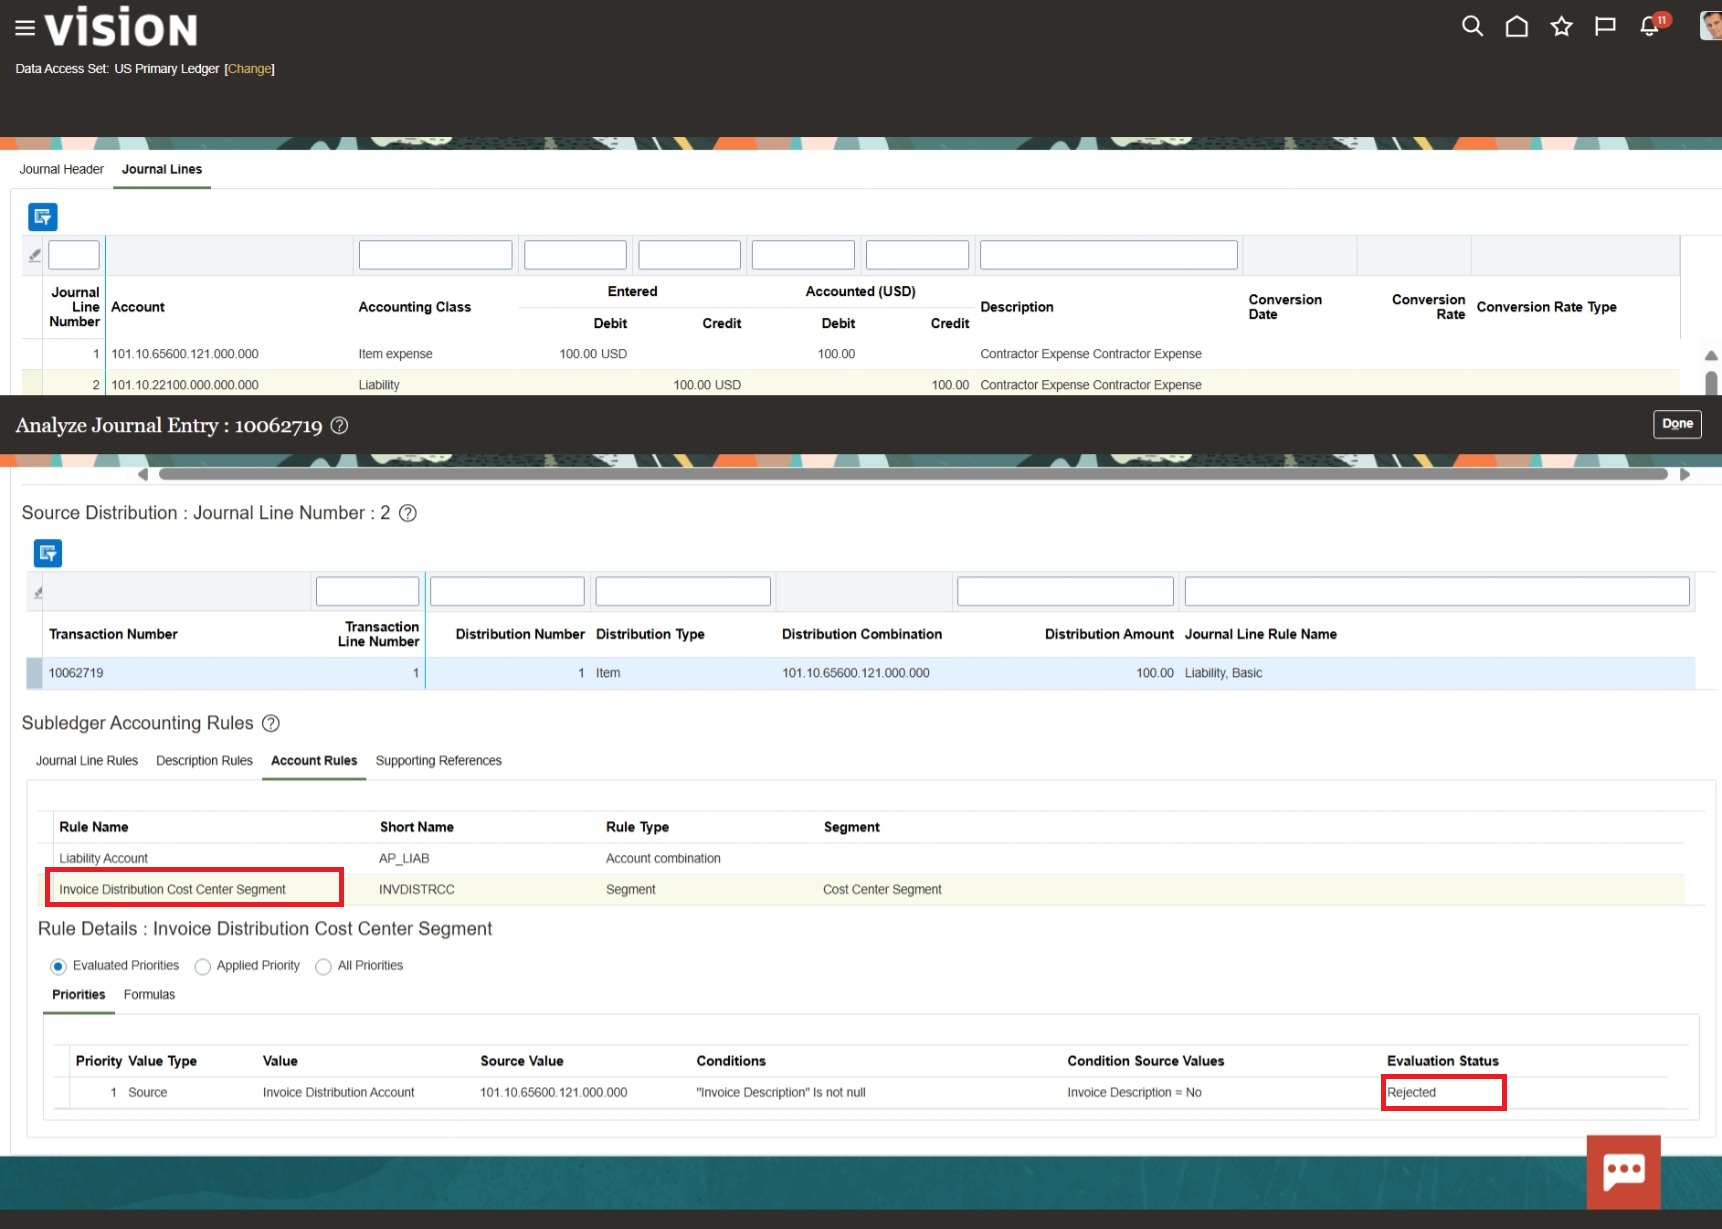Screen dimensions: 1722x1229
Task: Click the Done button
Action: (1676, 424)
